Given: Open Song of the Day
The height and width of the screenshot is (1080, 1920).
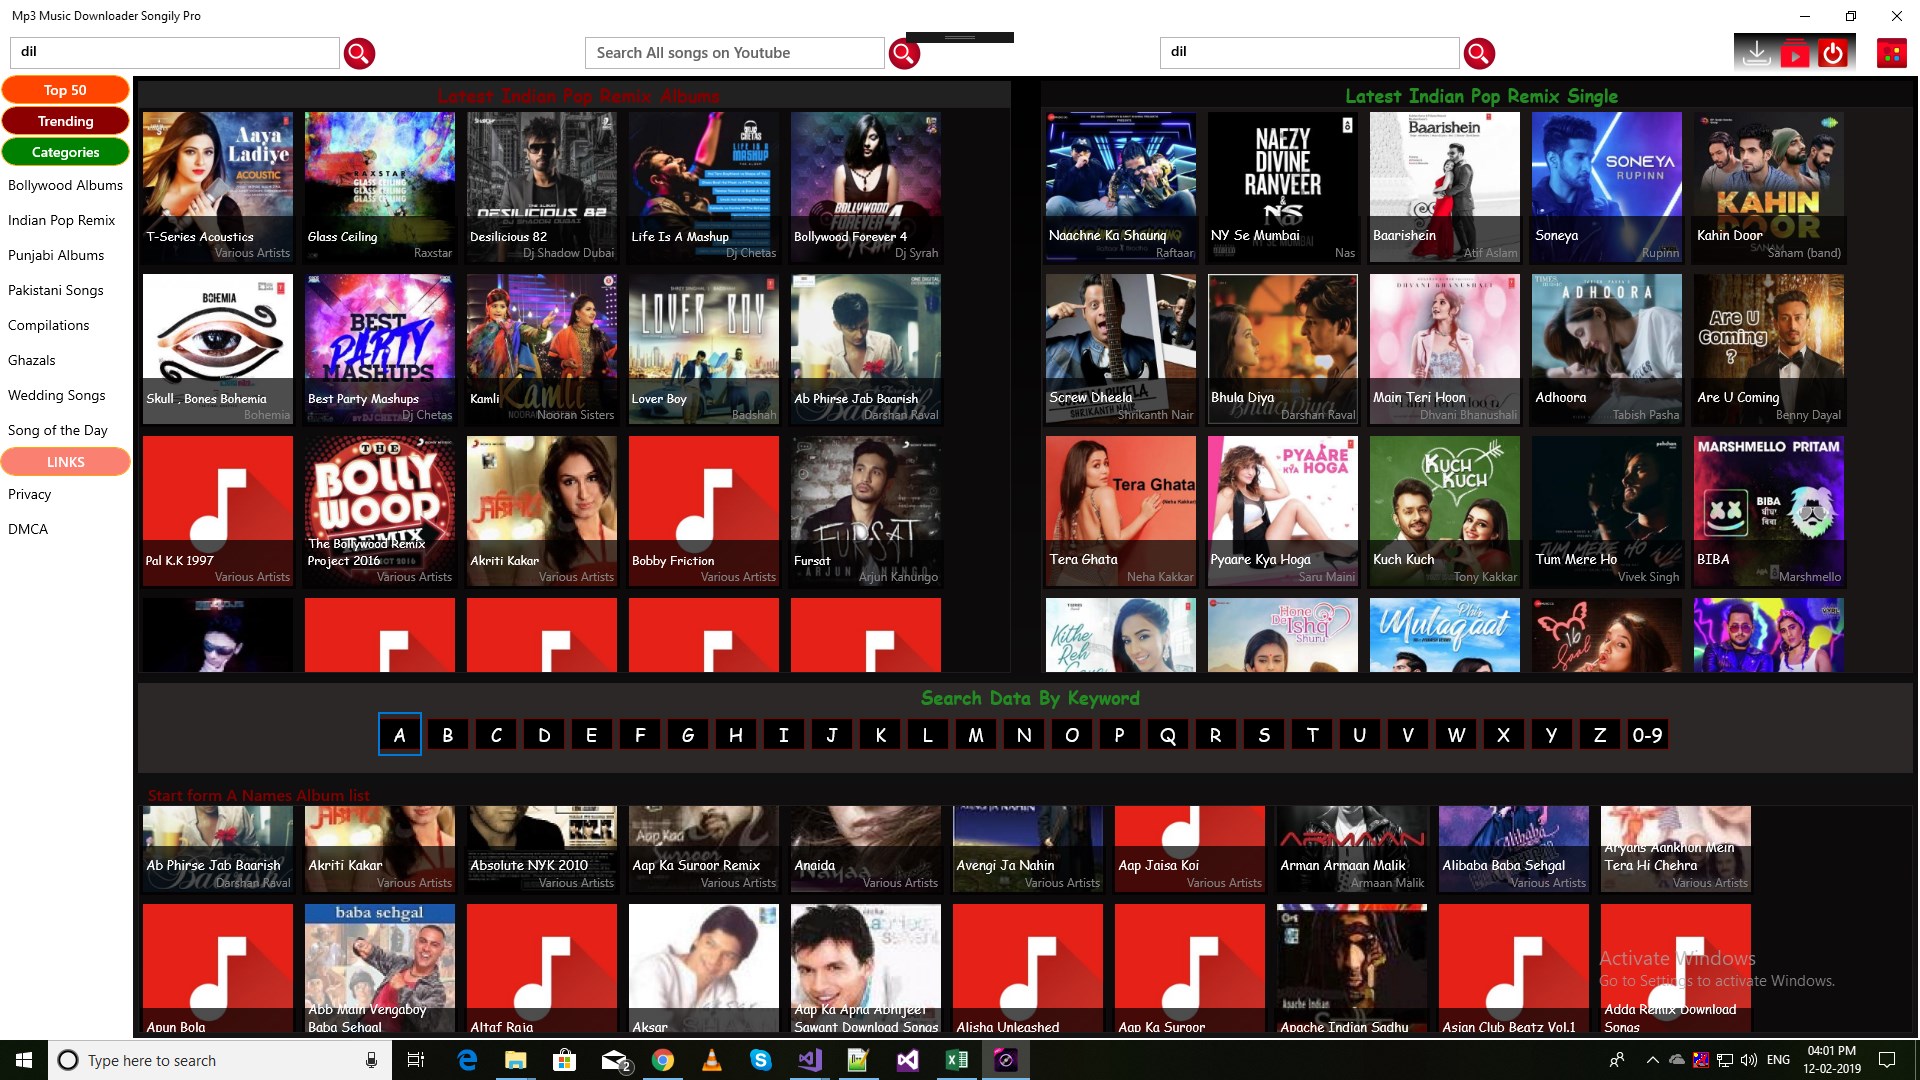Looking at the screenshot, I should [x=58, y=430].
